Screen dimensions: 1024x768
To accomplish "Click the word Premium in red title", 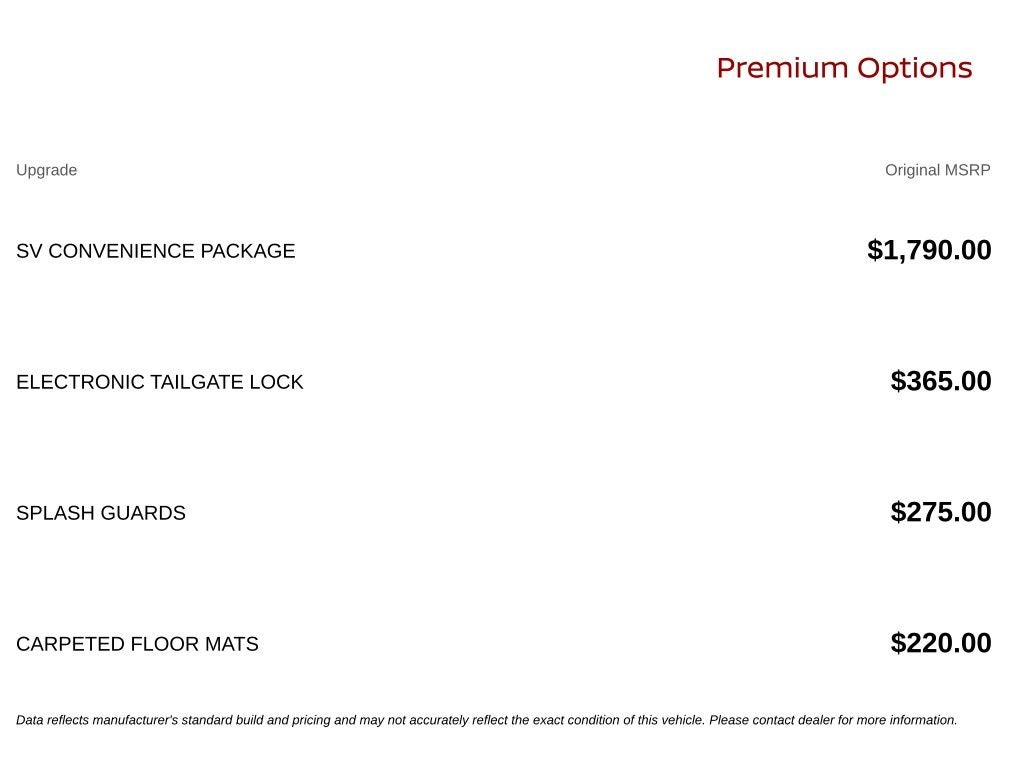I will pyautogui.click(x=782, y=68).
